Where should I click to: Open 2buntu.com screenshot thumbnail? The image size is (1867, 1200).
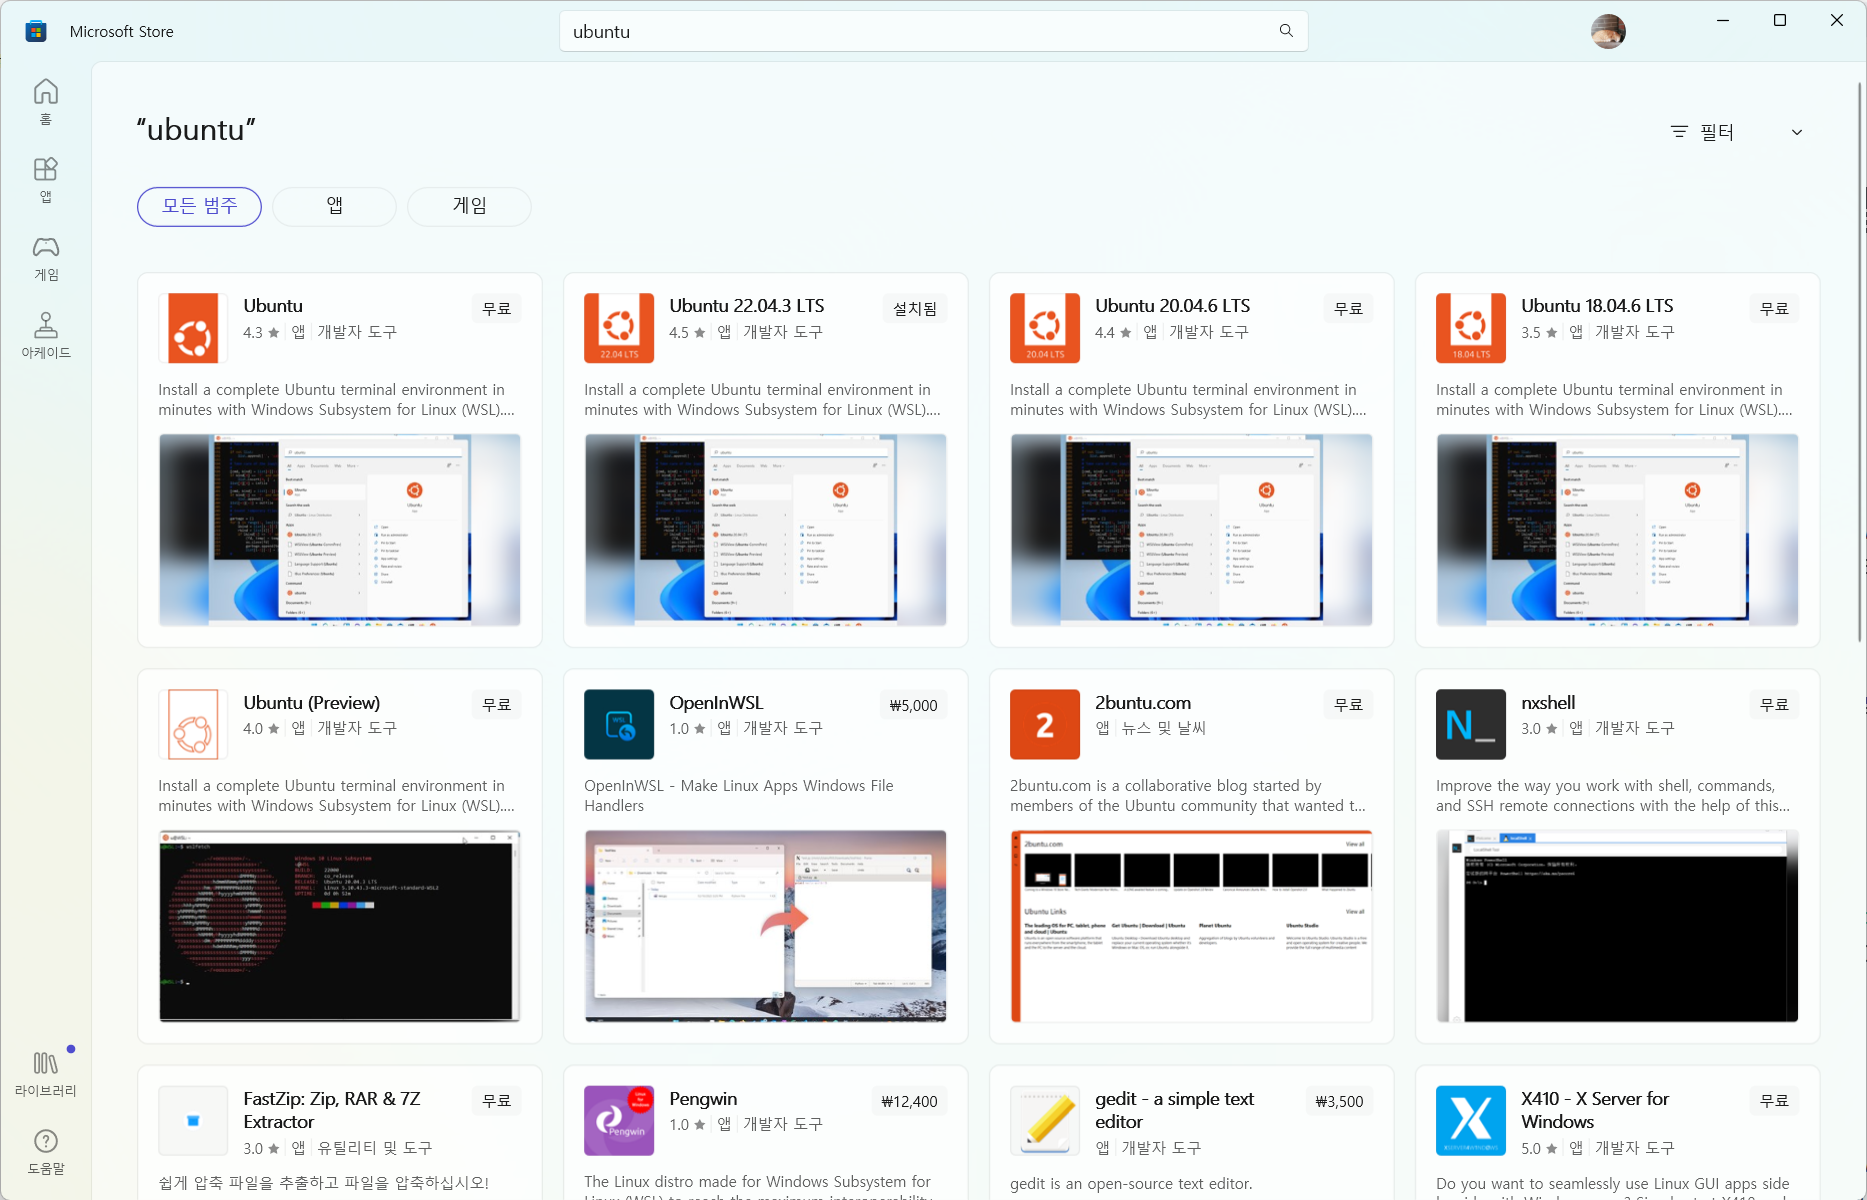click(1192, 926)
